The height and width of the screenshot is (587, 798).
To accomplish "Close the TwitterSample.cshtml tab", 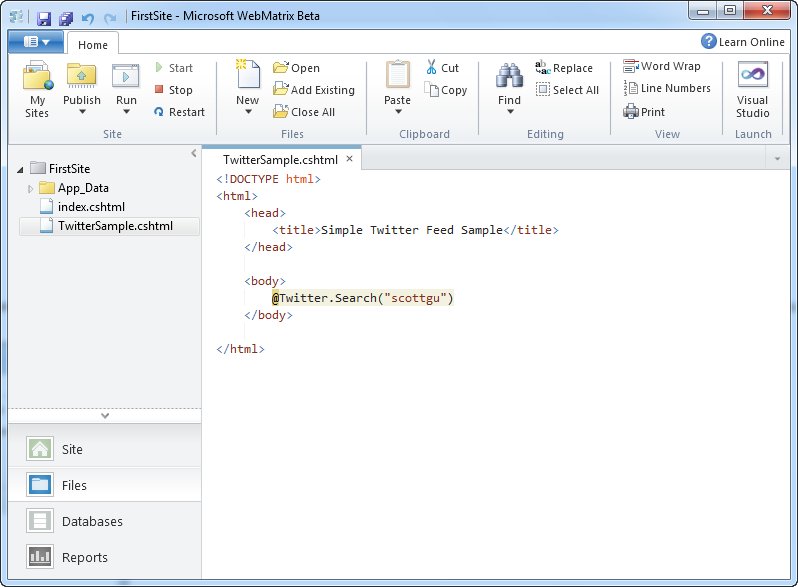I will click(350, 158).
